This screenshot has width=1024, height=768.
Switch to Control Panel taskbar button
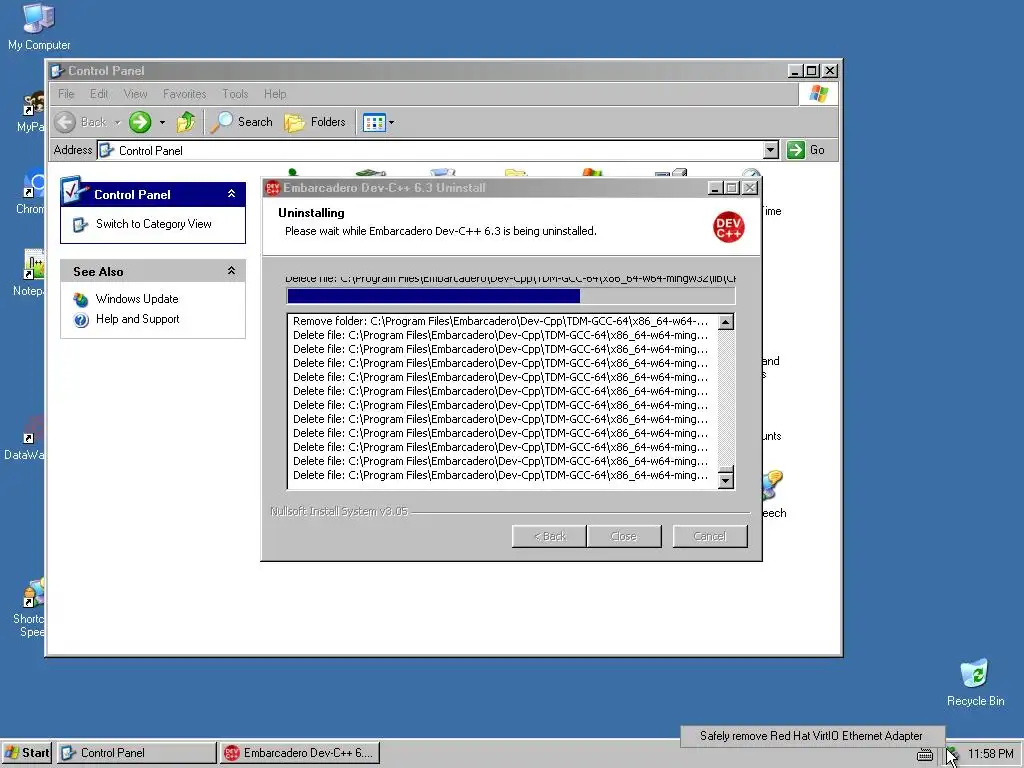(x=137, y=753)
